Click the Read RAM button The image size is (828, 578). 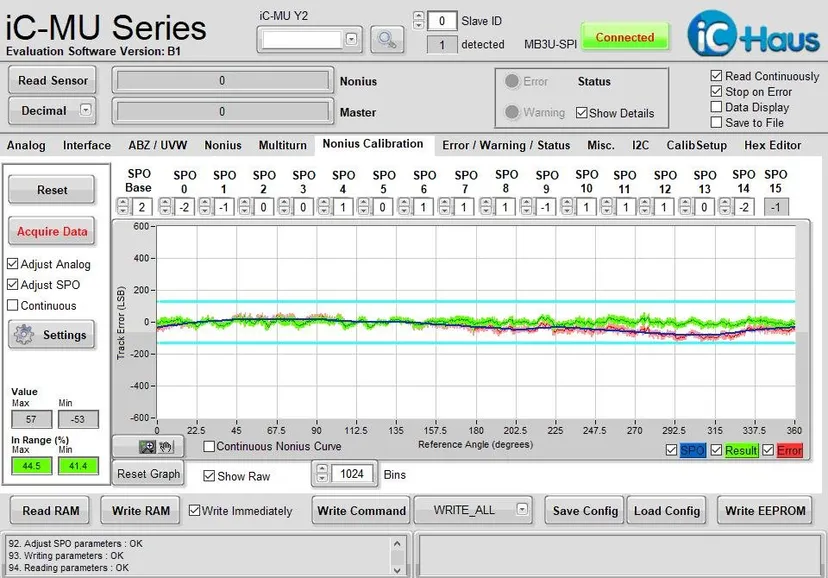click(x=50, y=510)
